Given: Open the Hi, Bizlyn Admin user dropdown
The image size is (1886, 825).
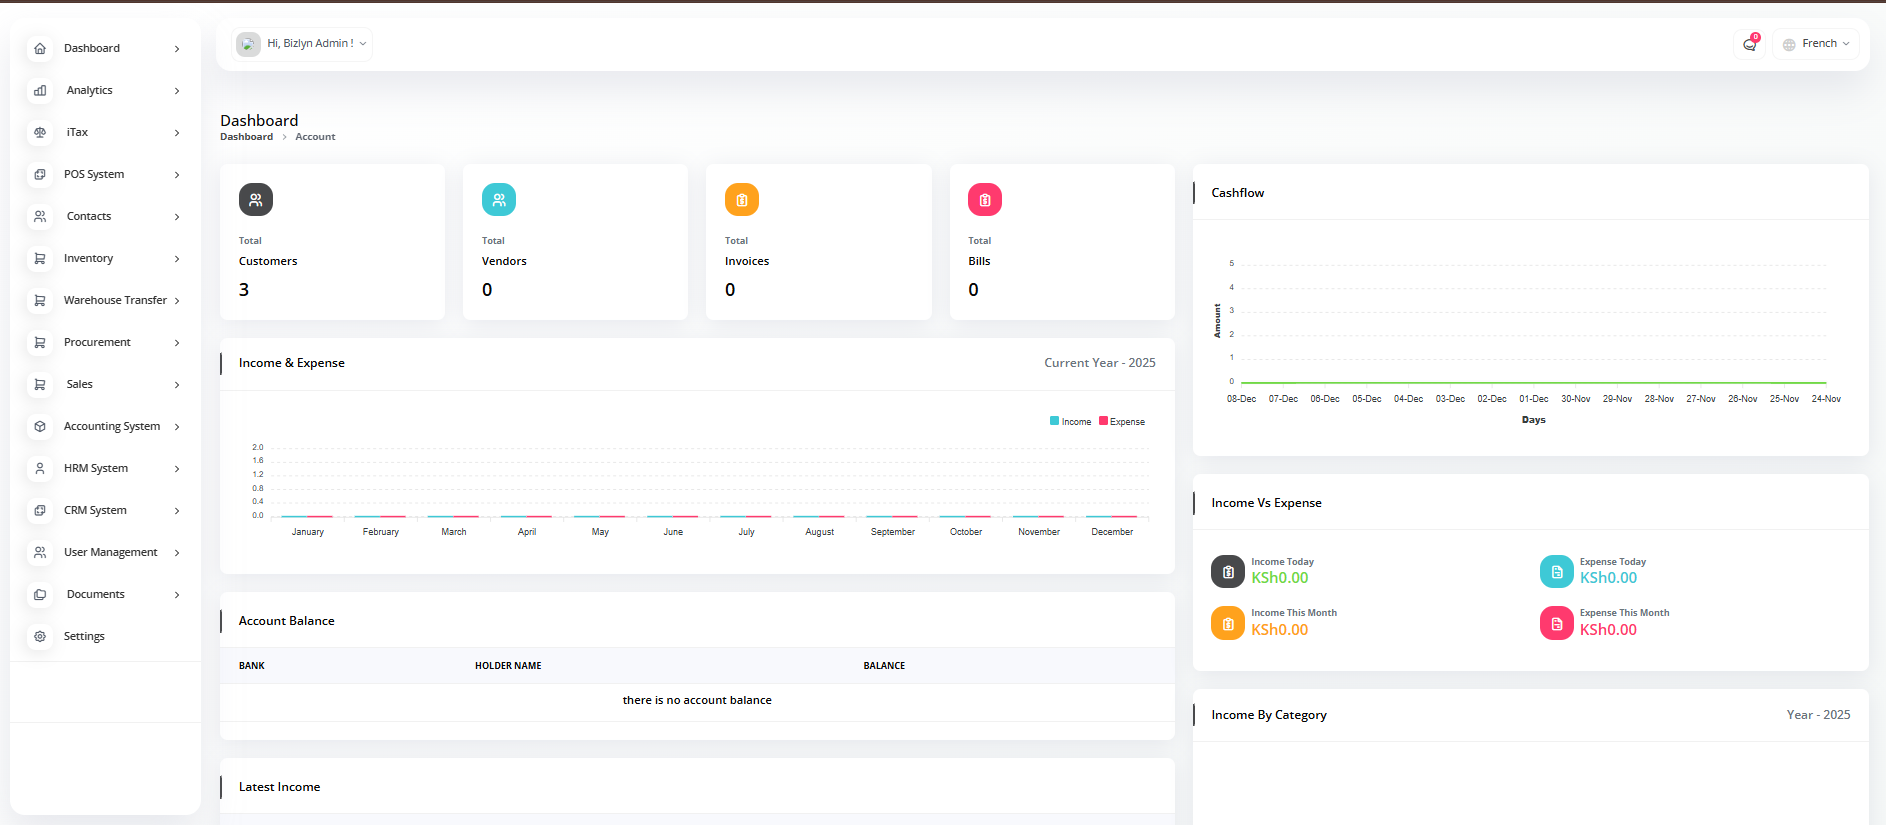Looking at the screenshot, I should click(302, 44).
